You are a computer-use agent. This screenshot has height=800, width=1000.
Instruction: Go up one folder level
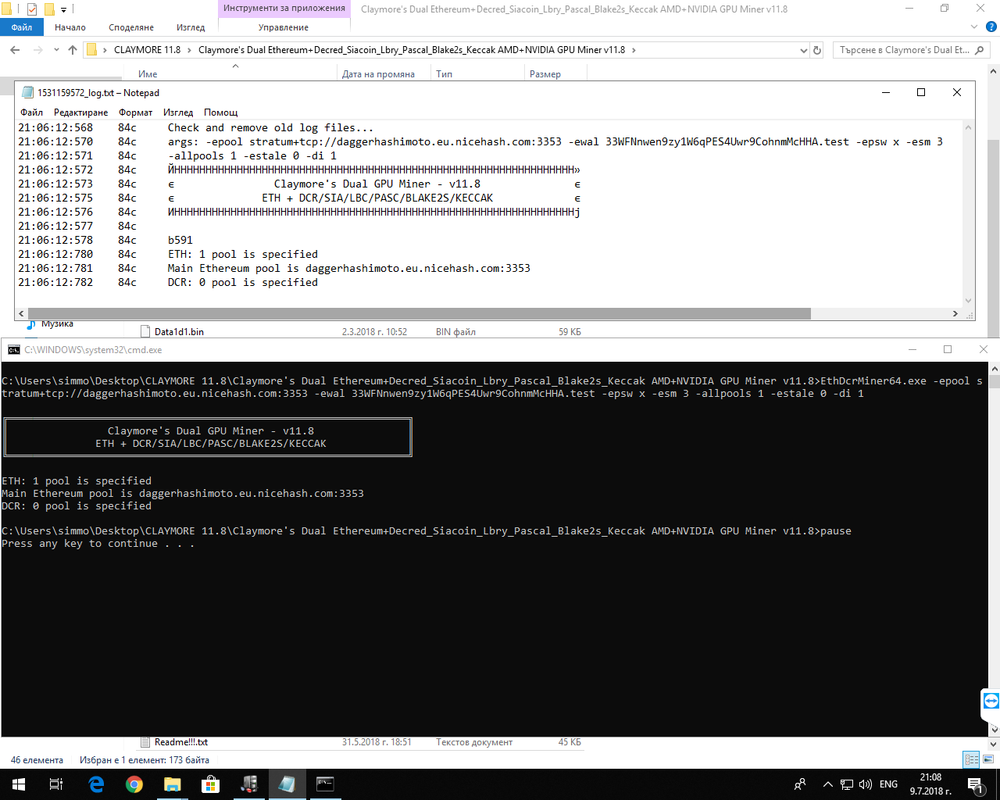coord(72,50)
